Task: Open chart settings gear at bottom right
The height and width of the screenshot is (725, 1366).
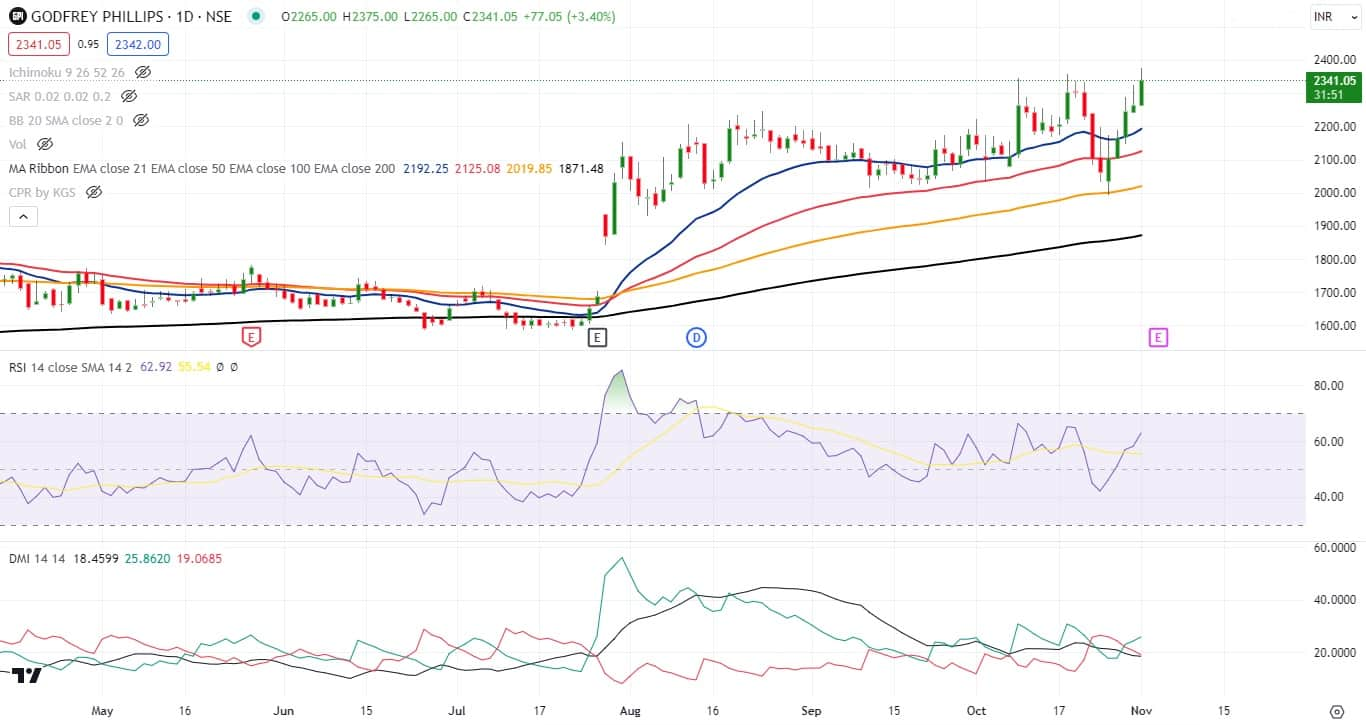Action: (x=1338, y=711)
